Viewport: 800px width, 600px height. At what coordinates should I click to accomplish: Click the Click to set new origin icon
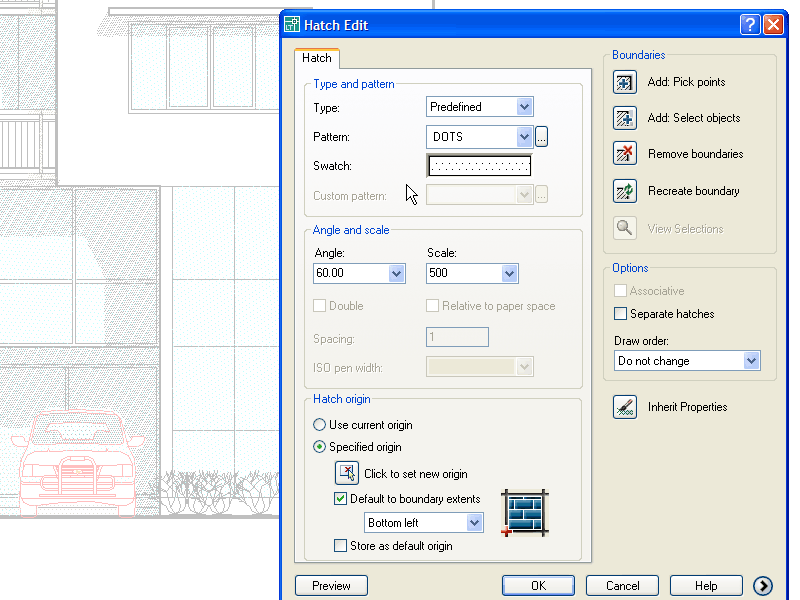[x=345, y=472]
